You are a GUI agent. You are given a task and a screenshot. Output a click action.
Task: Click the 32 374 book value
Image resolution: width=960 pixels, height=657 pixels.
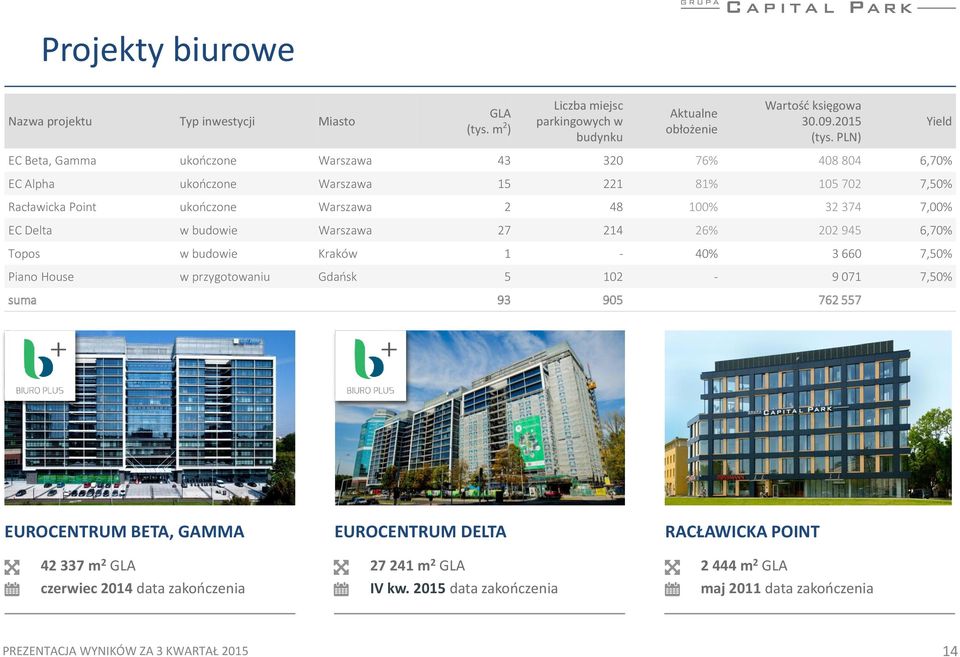pyautogui.click(x=843, y=207)
